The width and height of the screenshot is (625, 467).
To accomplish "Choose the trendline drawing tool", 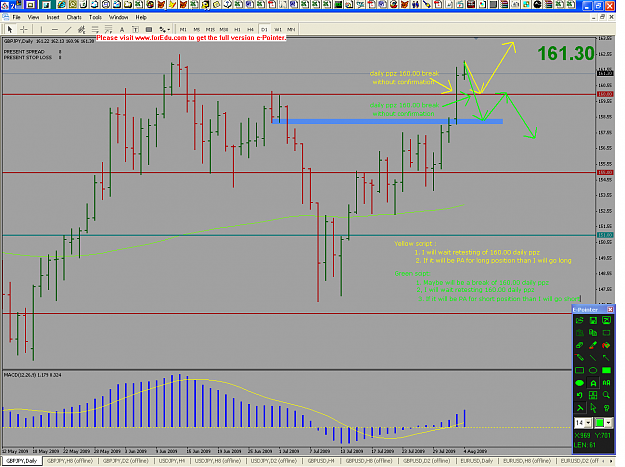I will pos(68,29).
